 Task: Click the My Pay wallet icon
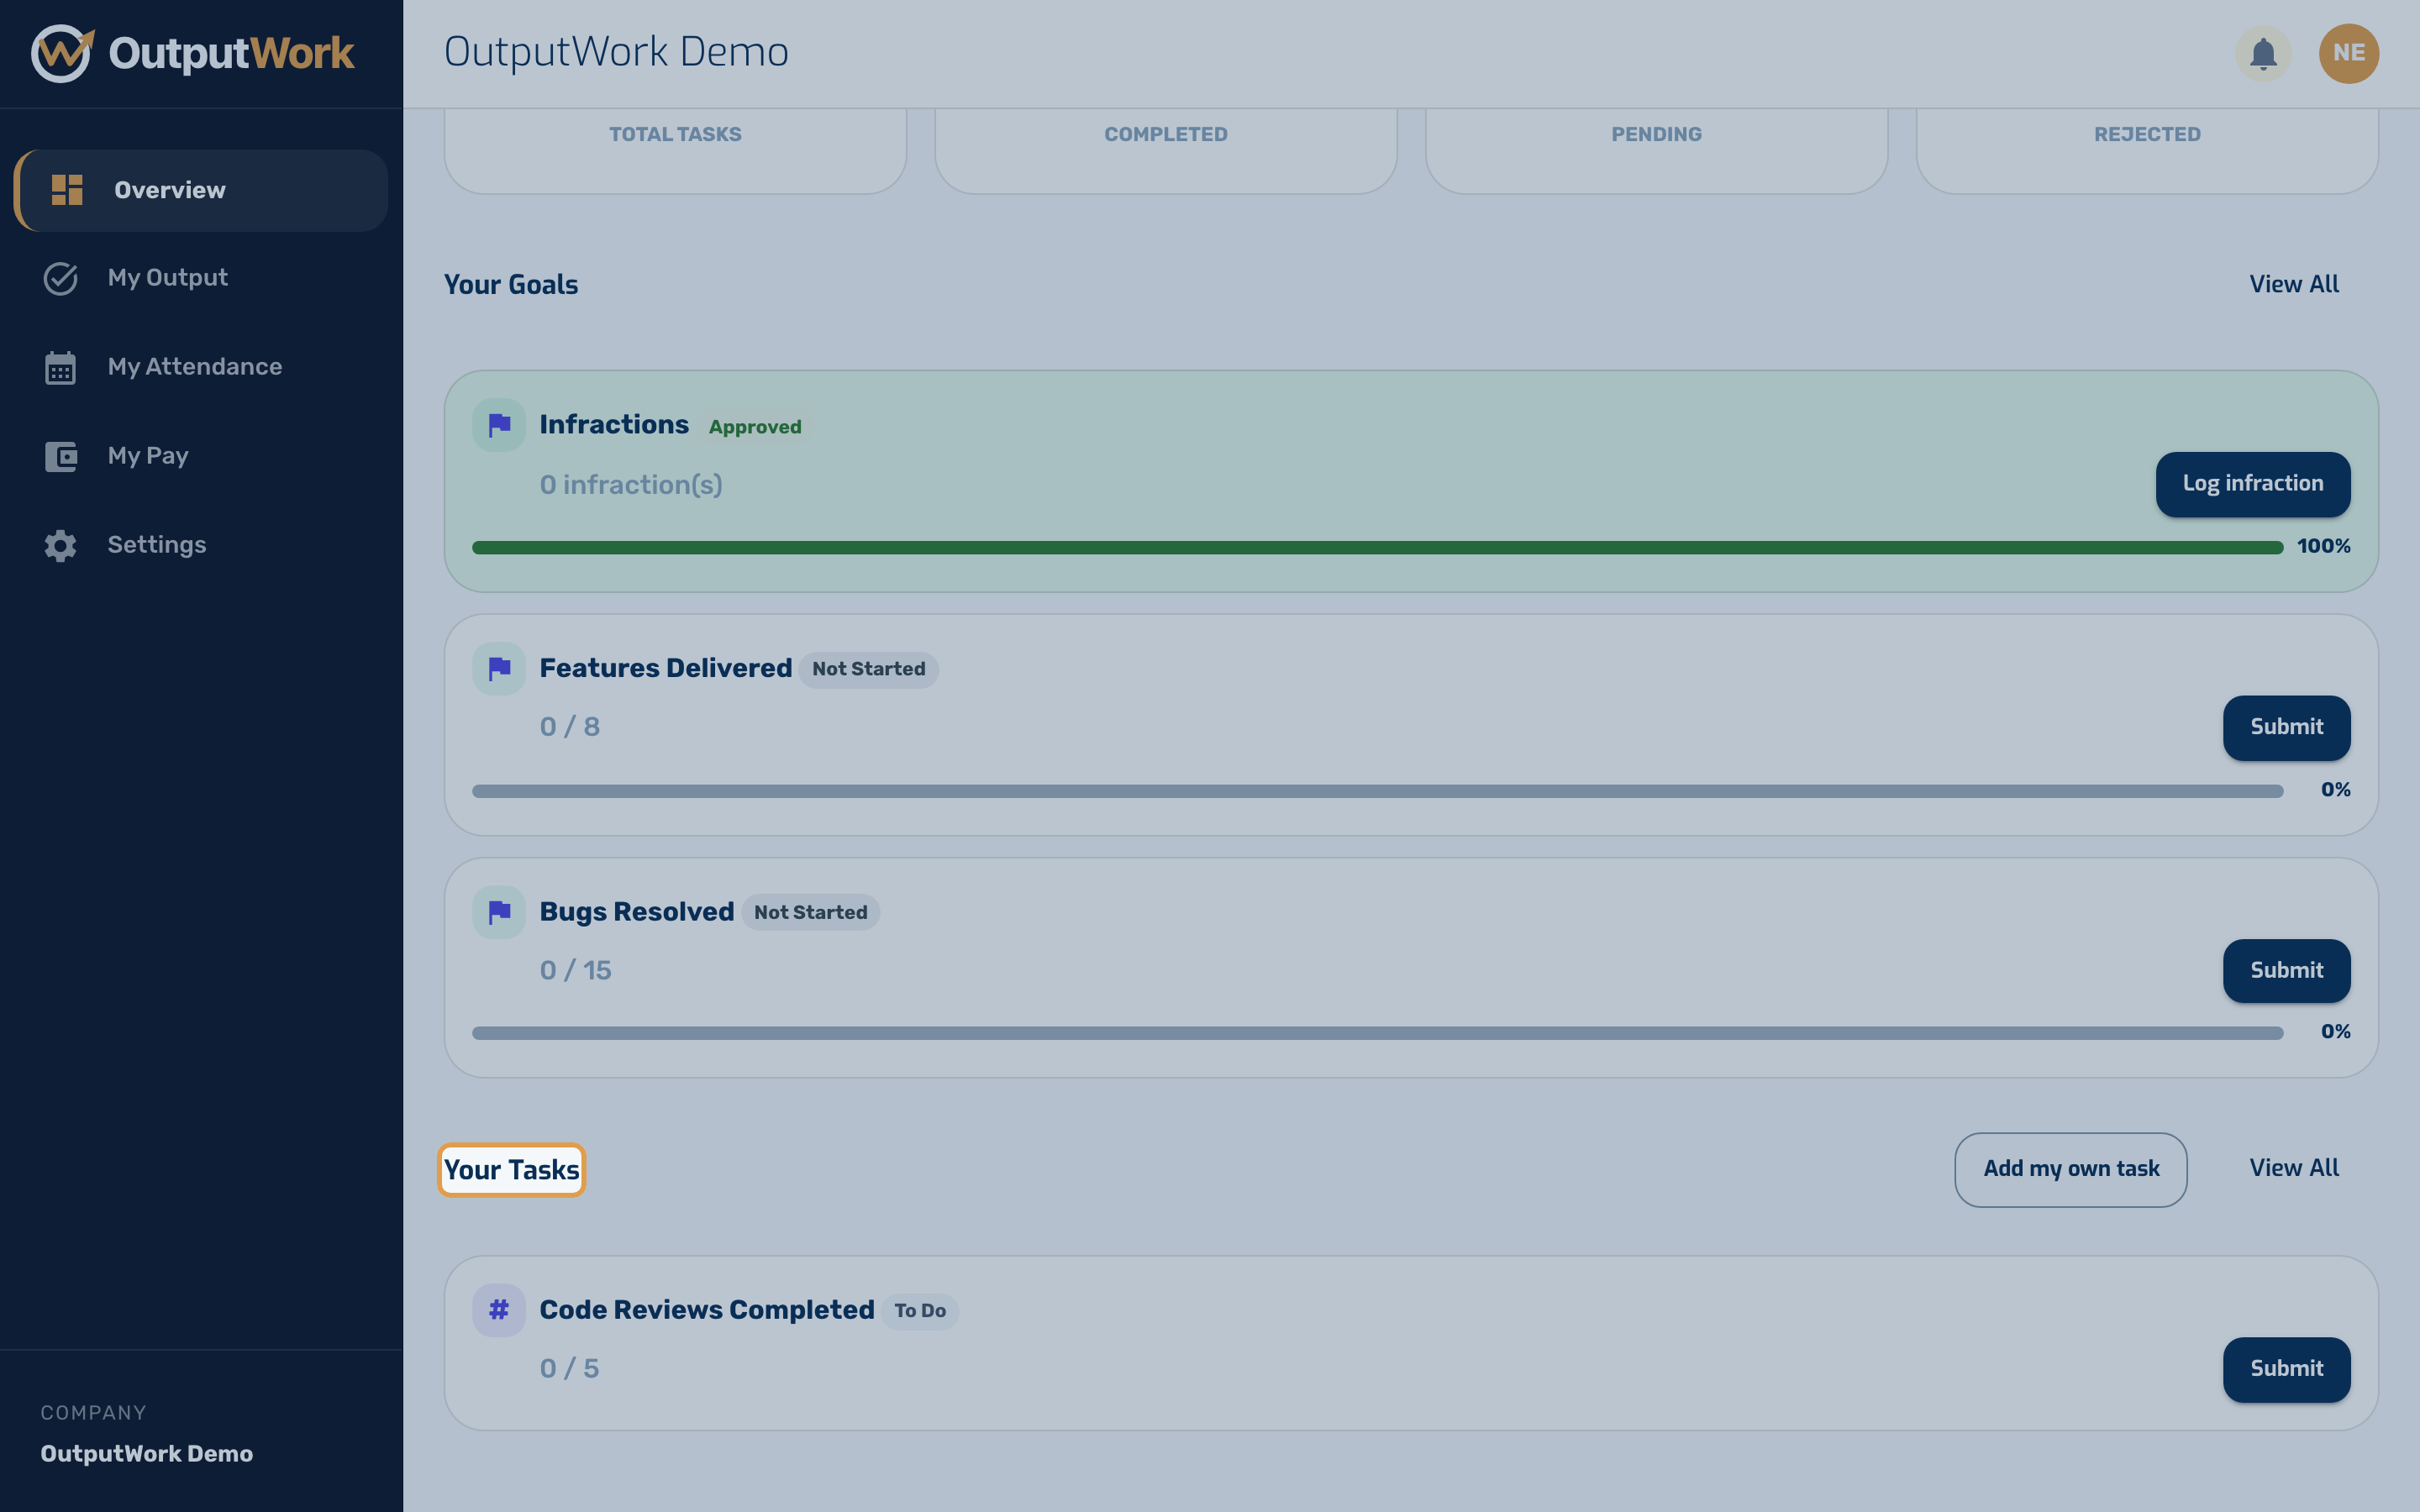click(61, 456)
